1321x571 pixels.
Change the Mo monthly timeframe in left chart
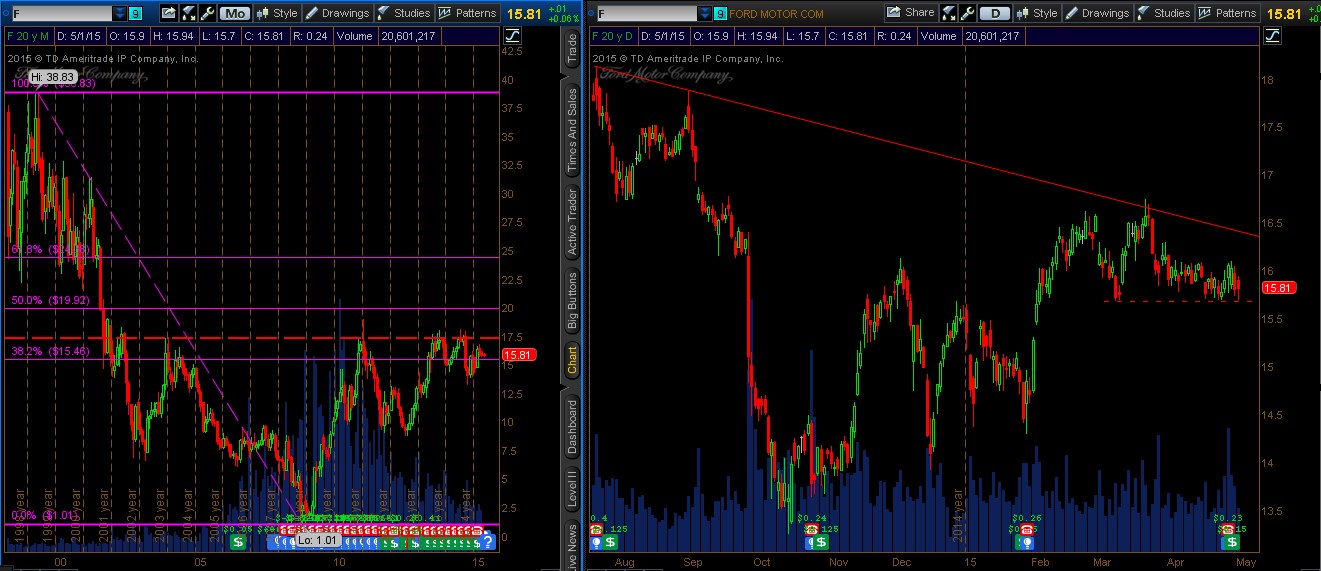[x=235, y=13]
